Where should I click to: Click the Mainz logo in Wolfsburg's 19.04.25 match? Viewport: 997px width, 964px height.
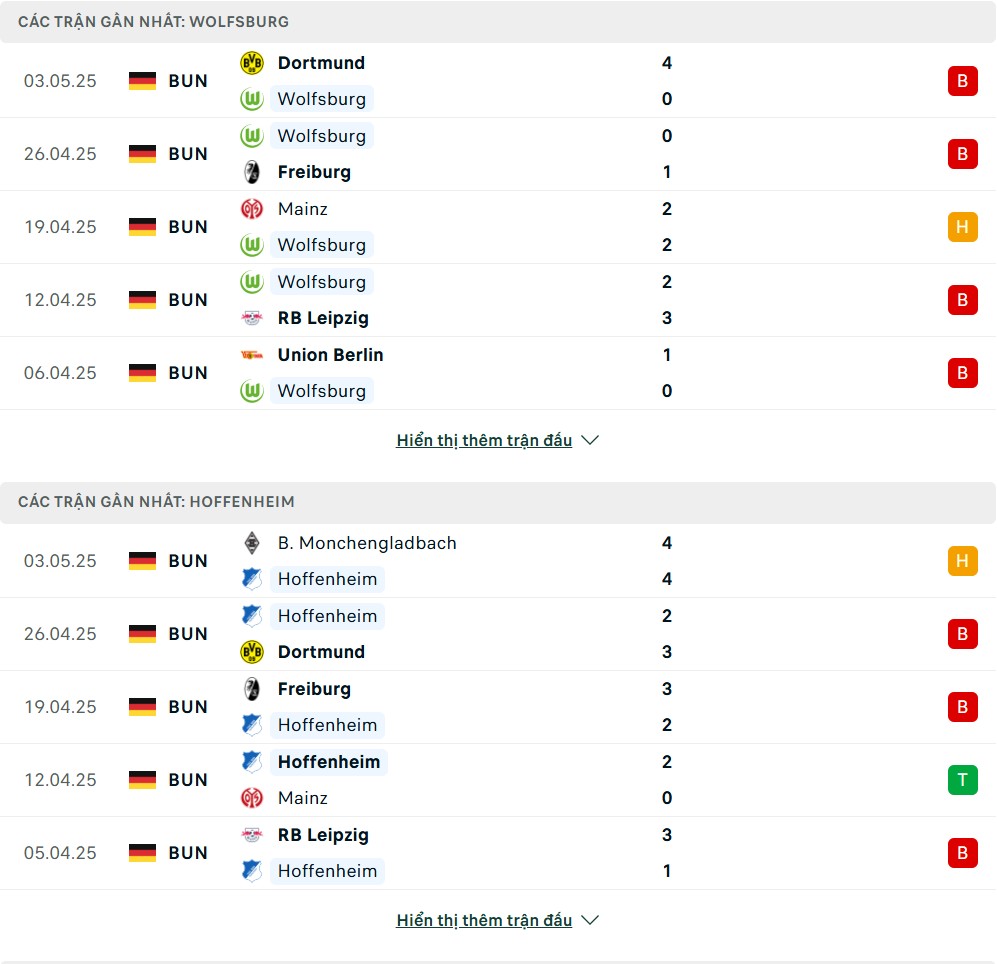(252, 209)
